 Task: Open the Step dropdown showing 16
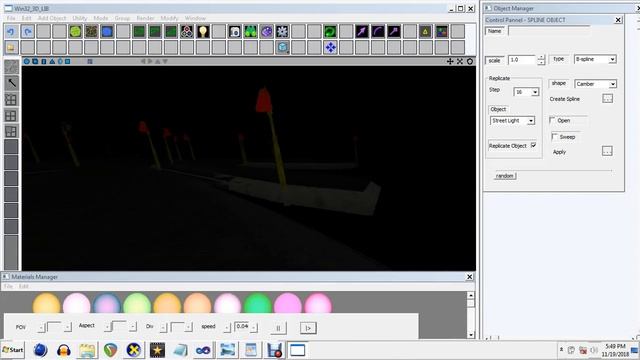tap(526, 92)
